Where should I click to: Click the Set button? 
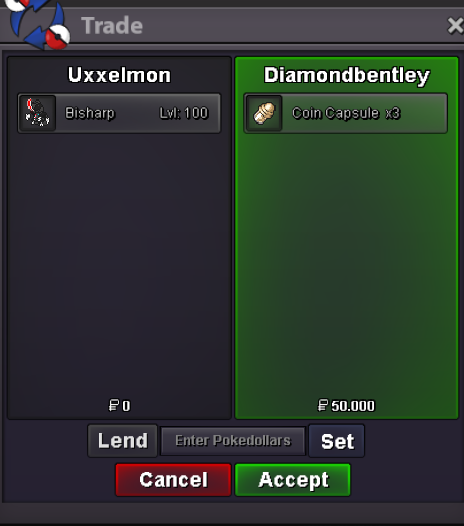[x=337, y=441]
